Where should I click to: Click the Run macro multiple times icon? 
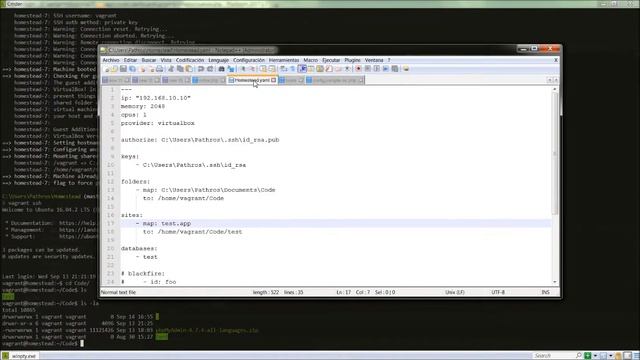(386, 69)
